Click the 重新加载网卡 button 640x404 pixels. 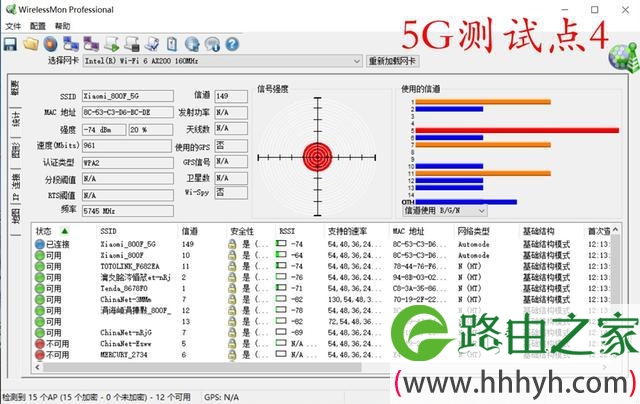[392, 61]
